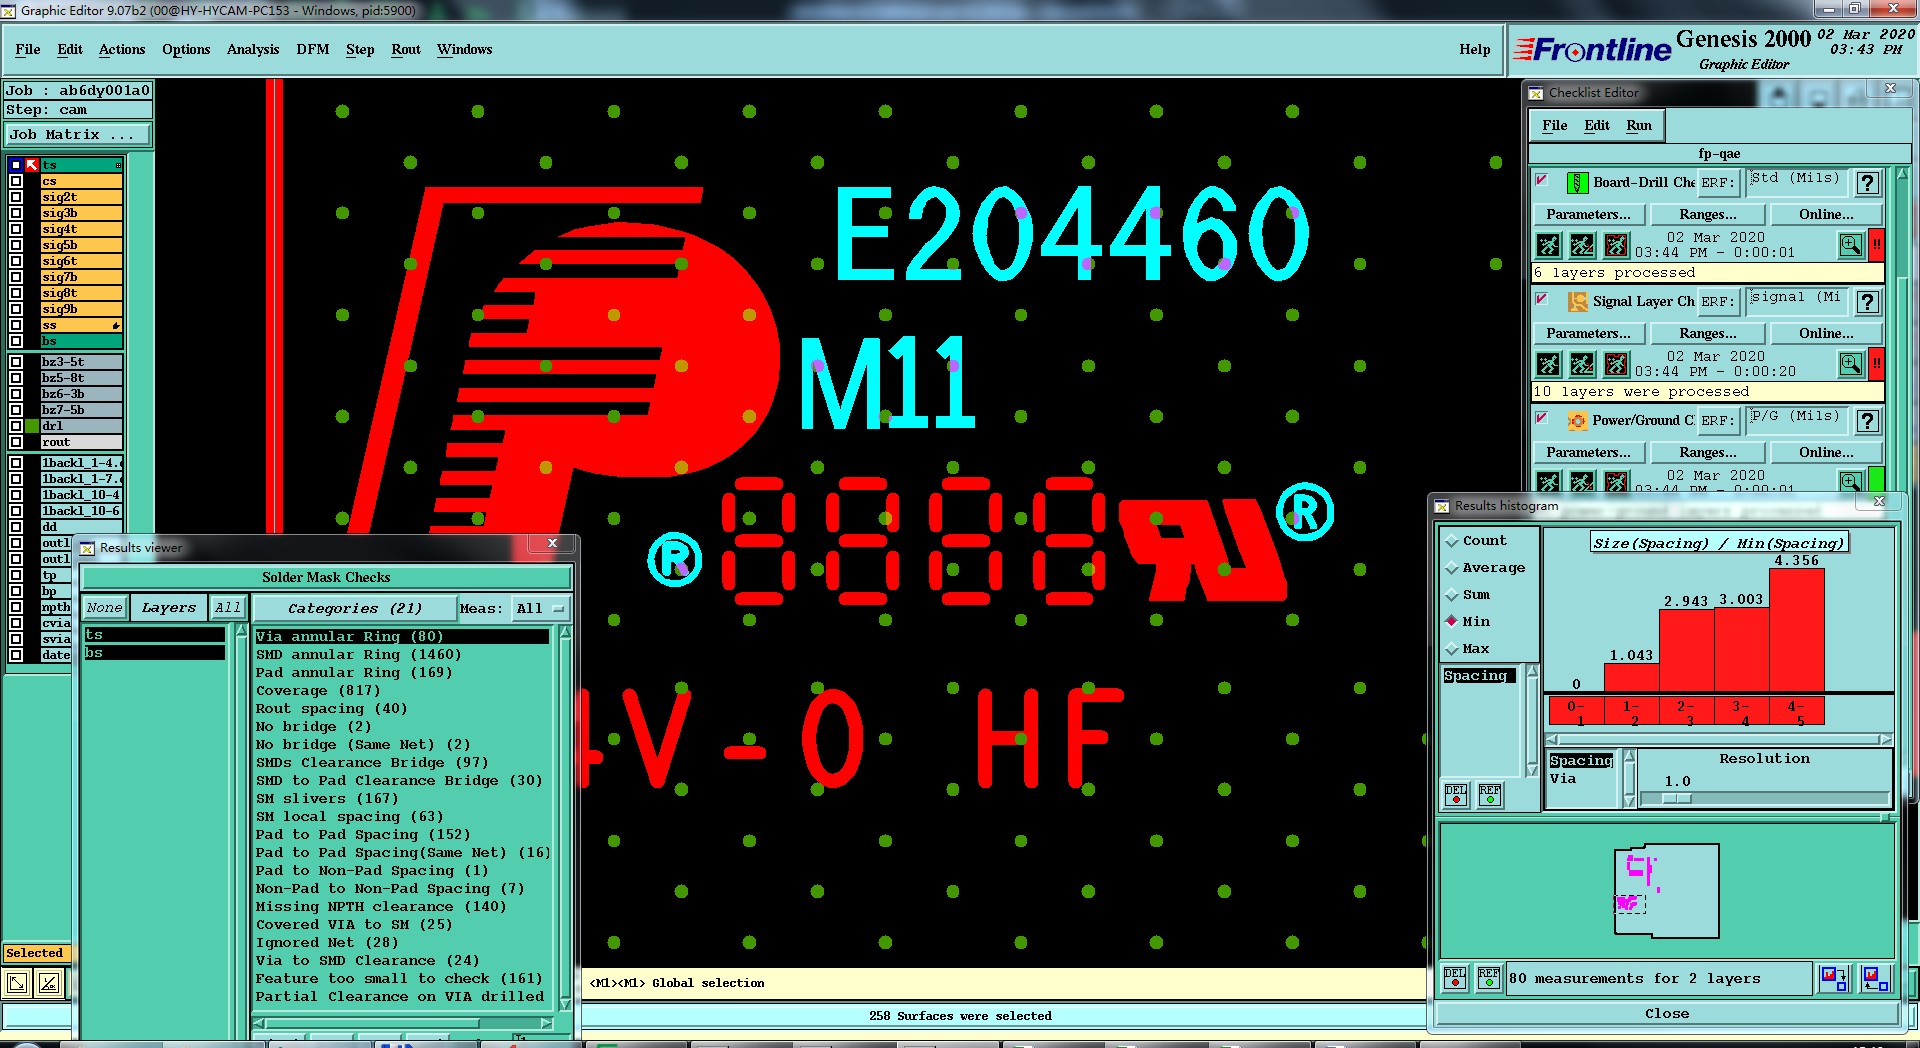Click ERF button for Signal Layer check
The height and width of the screenshot is (1048, 1920).
tap(1719, 302)
